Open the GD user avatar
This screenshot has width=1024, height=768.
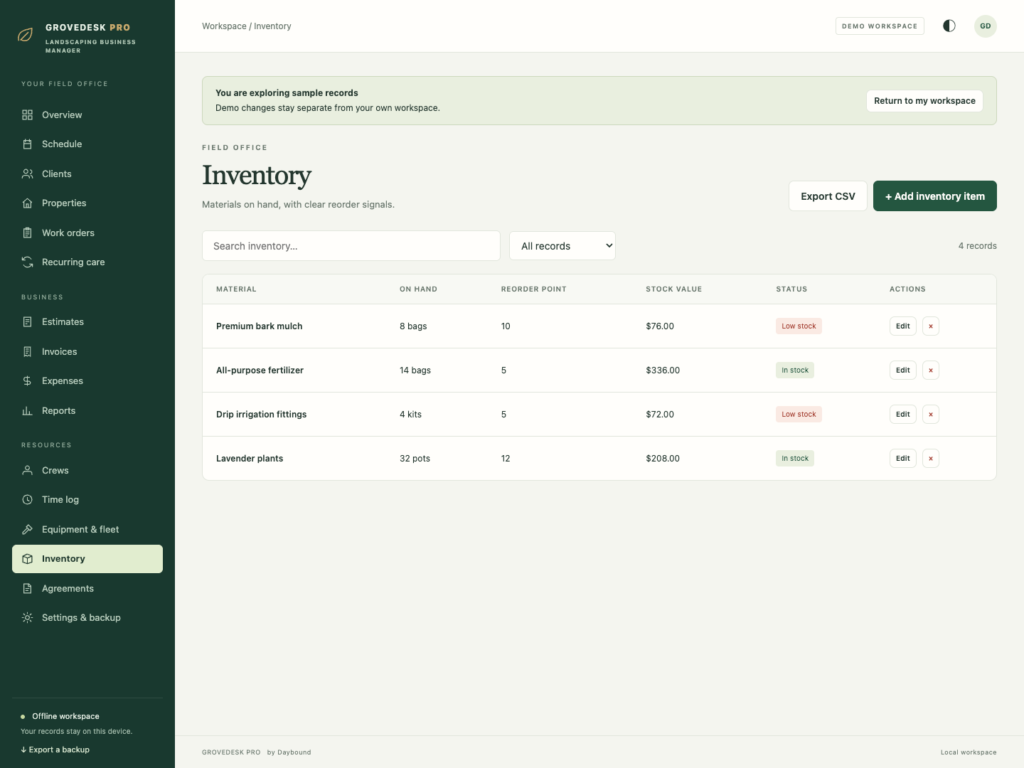[985, 26]
